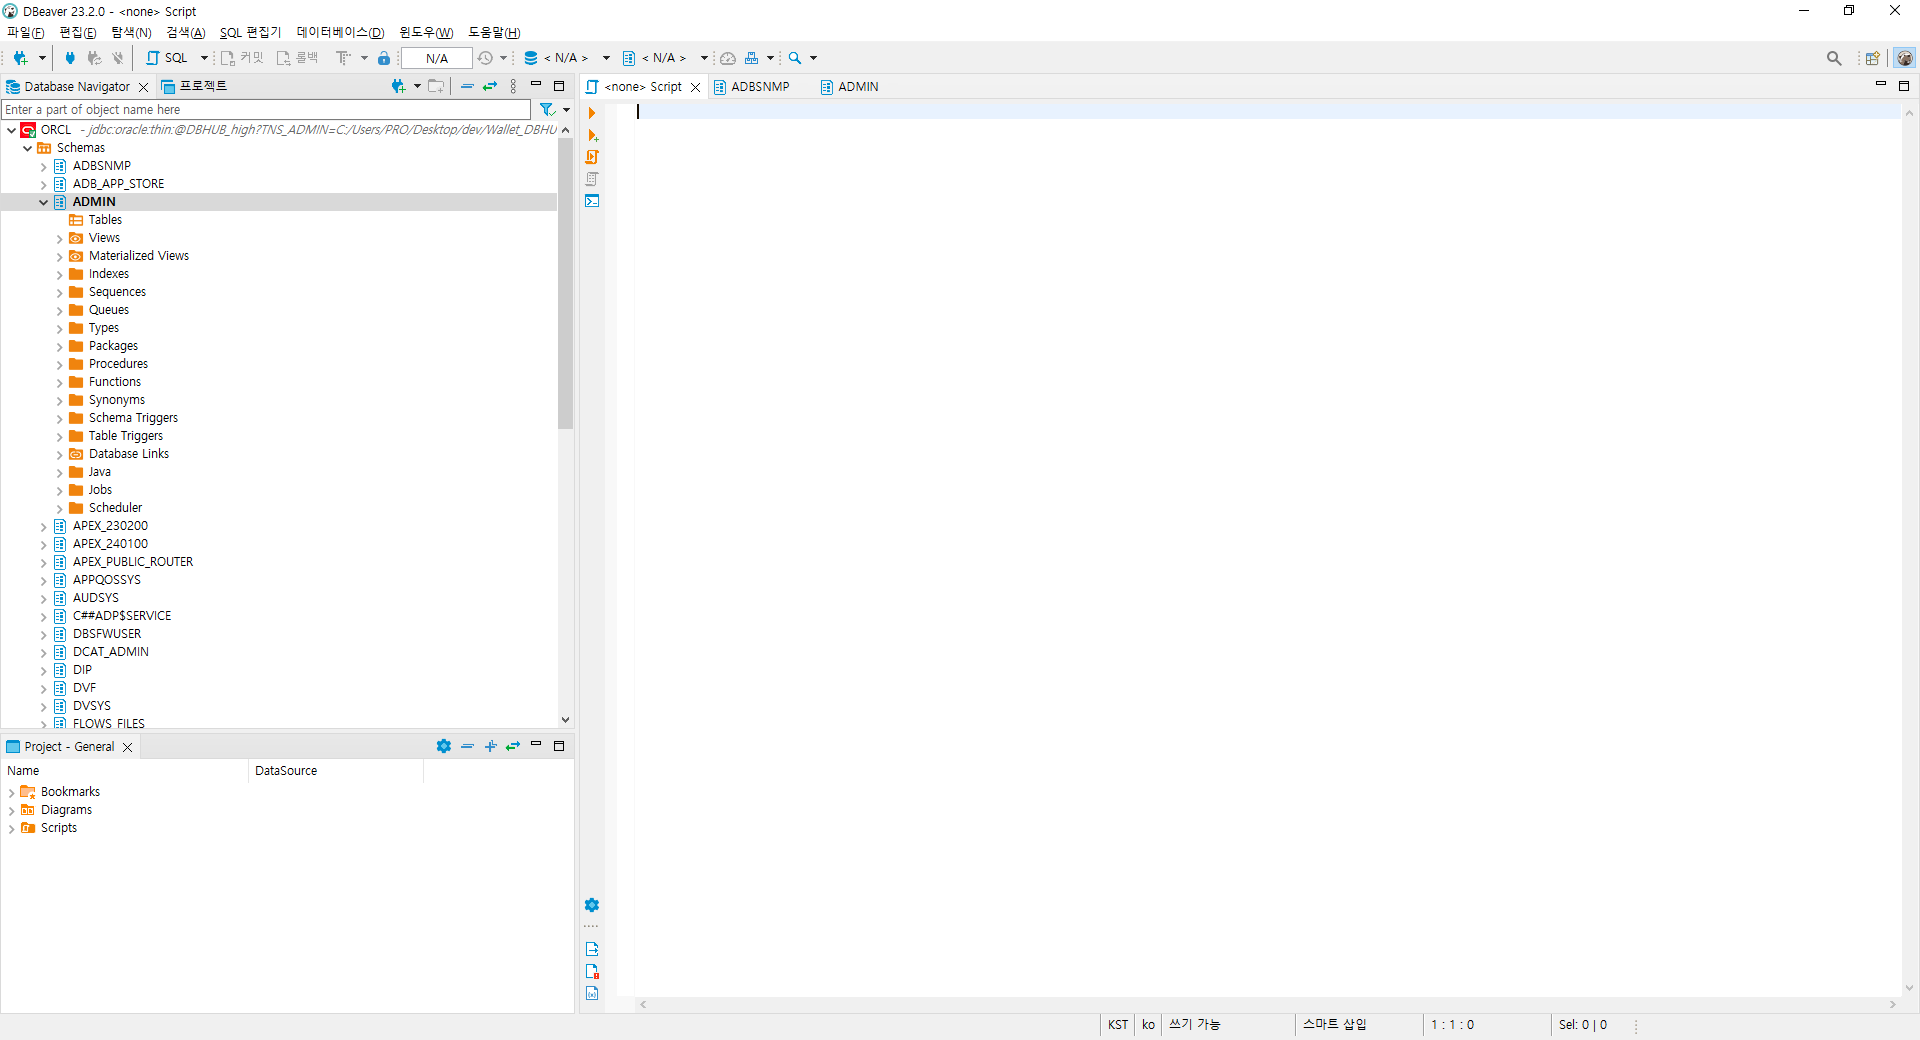Click the editor side gear settings icon
1920x1040 pixels.
tap(592, 905)
